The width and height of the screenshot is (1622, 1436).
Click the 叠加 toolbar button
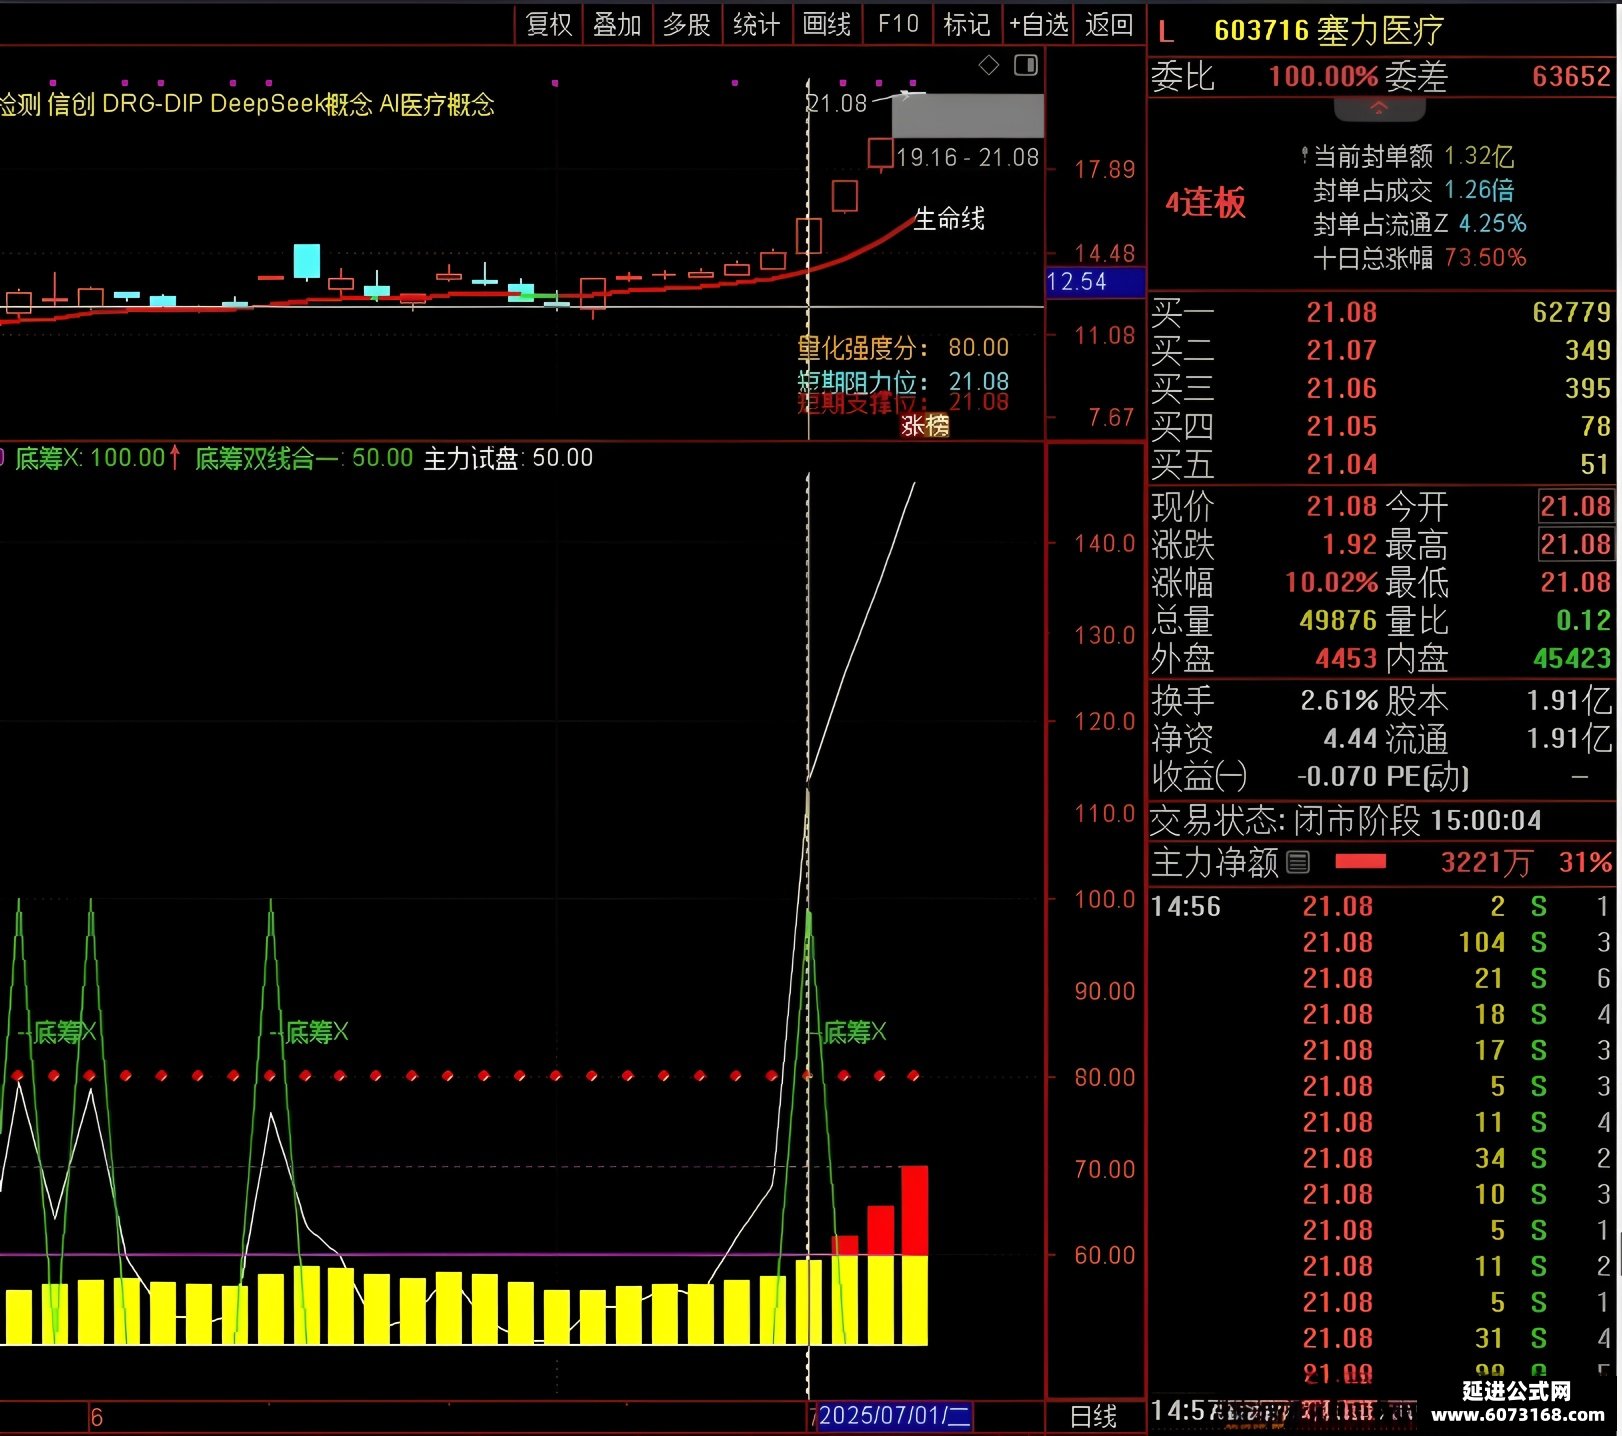[617, 24]
